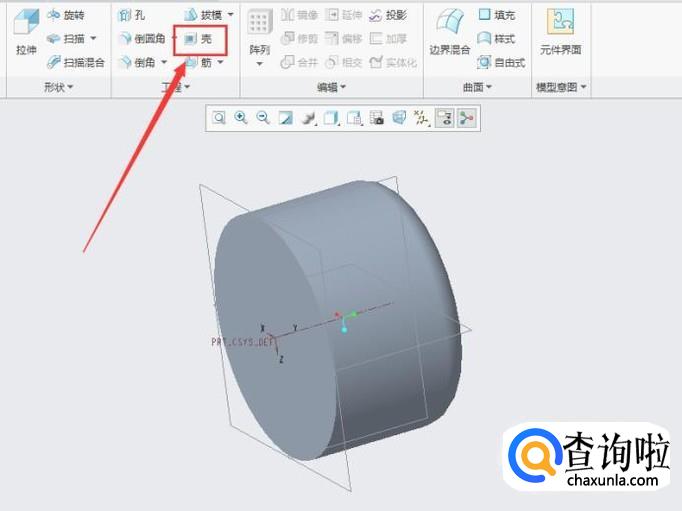The height and width of the screenshot is (511, 682).
Task: Expand the Draft (拔模) dropdown arrow
Action: pos(231,15)
